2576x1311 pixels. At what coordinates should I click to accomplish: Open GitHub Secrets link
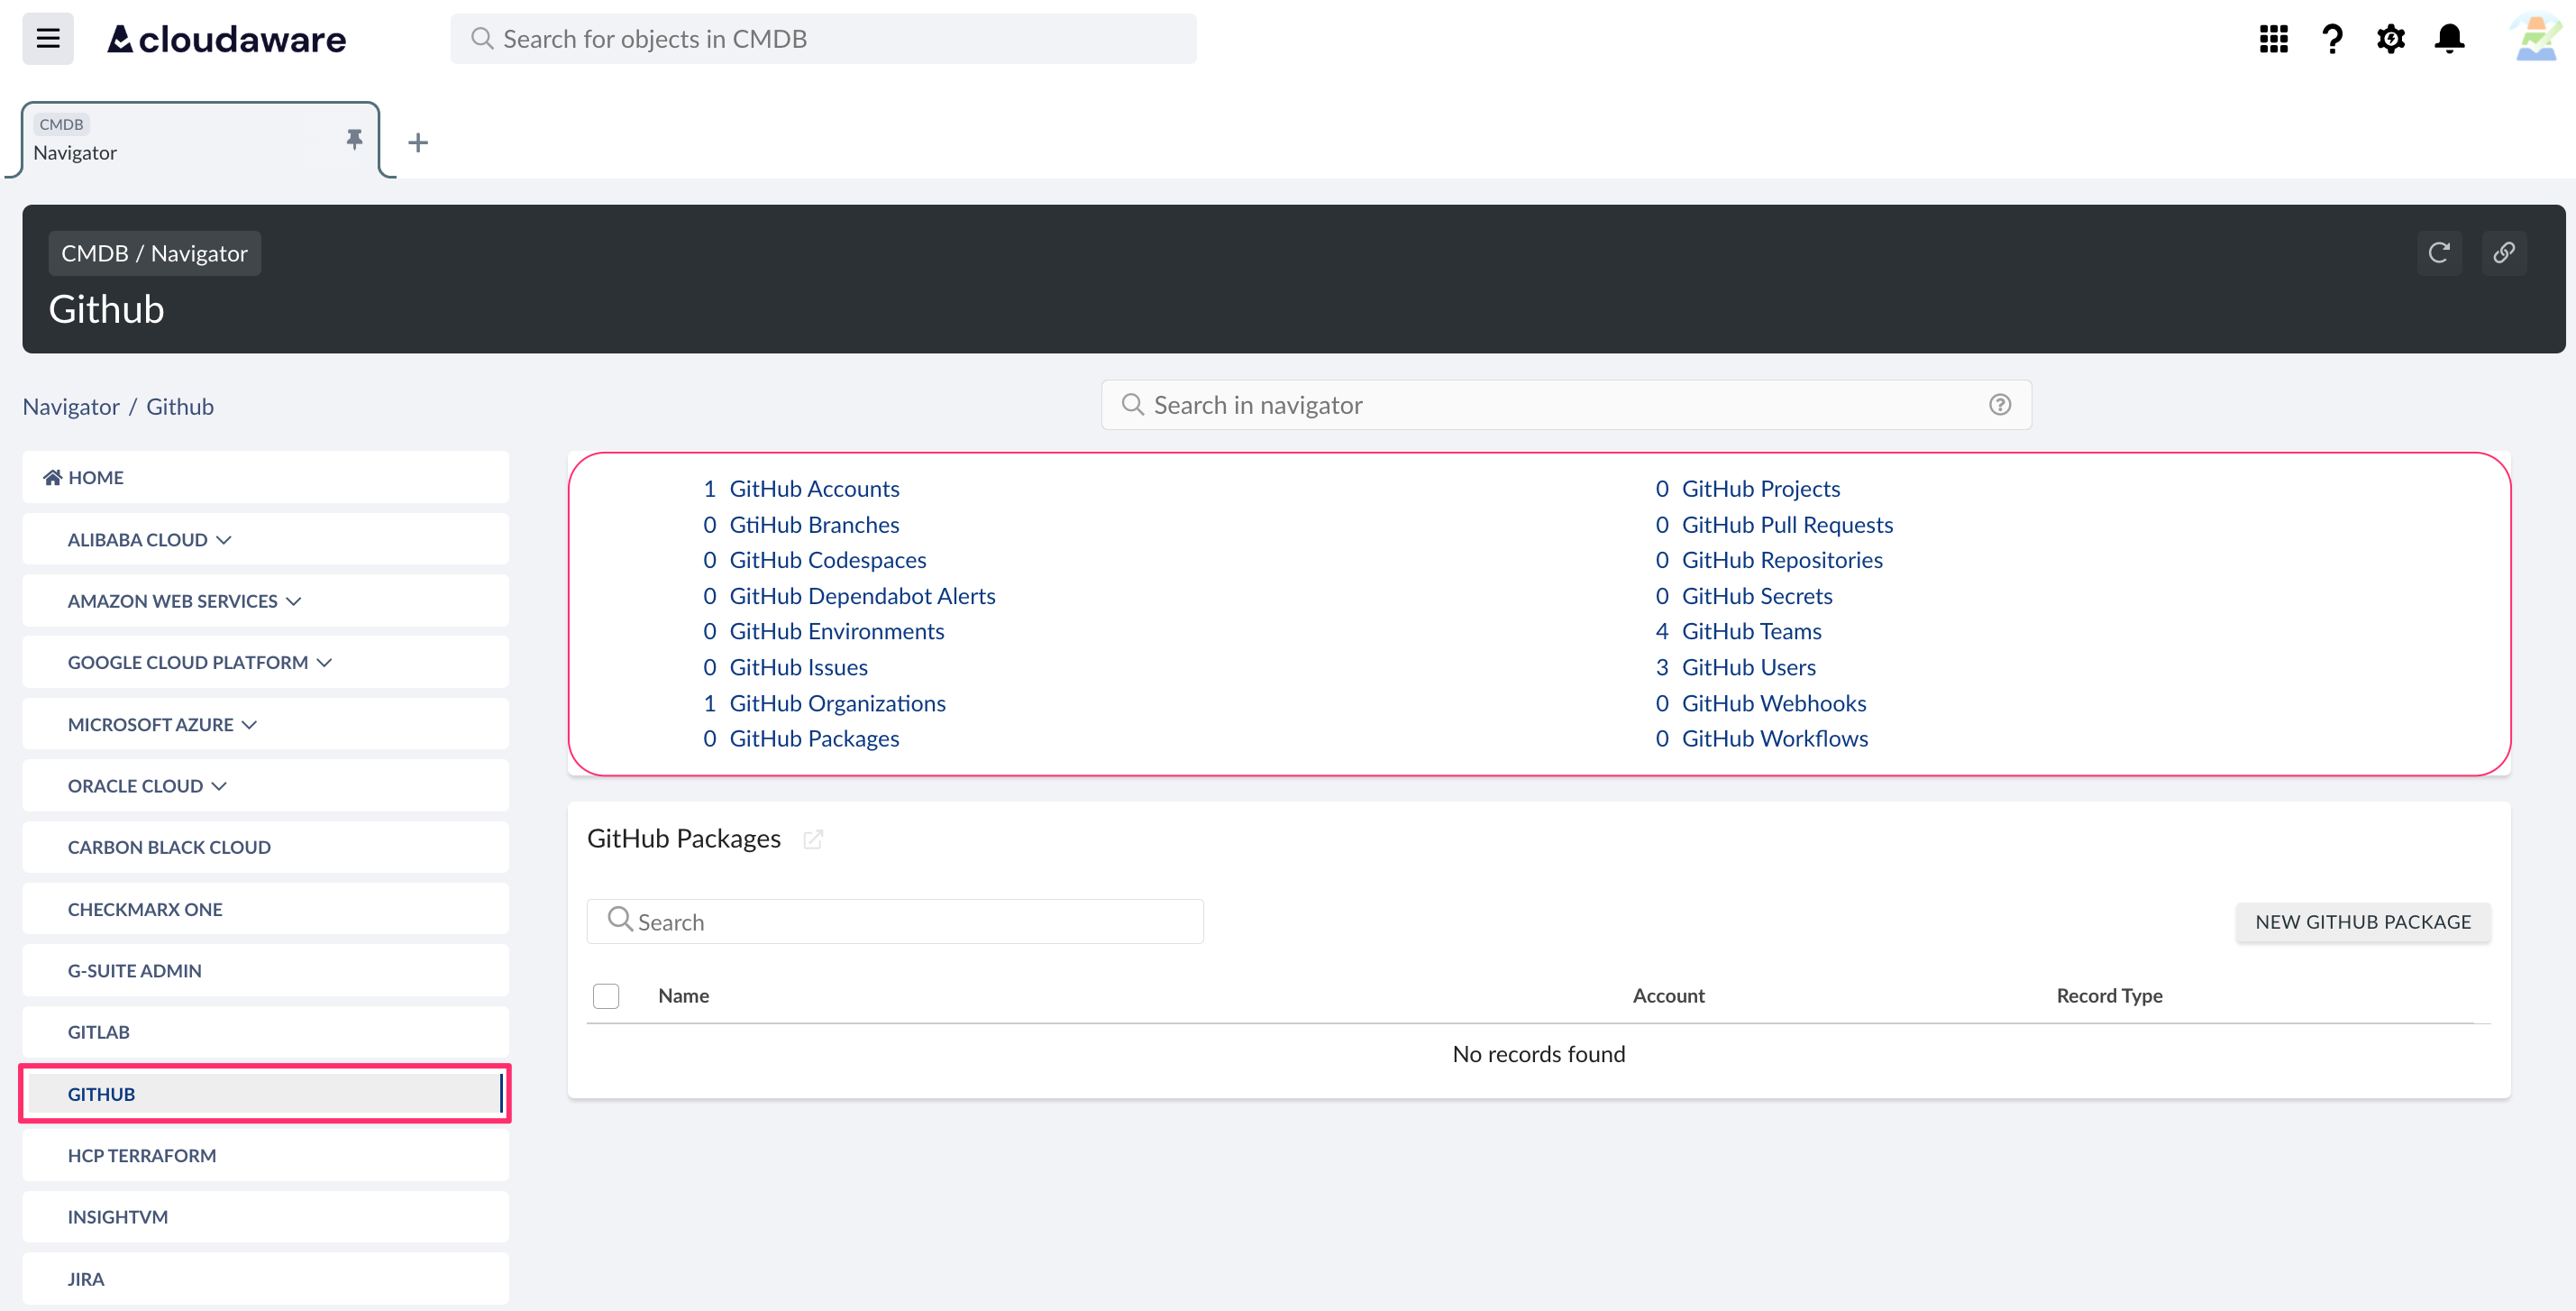coord(1757,596)
